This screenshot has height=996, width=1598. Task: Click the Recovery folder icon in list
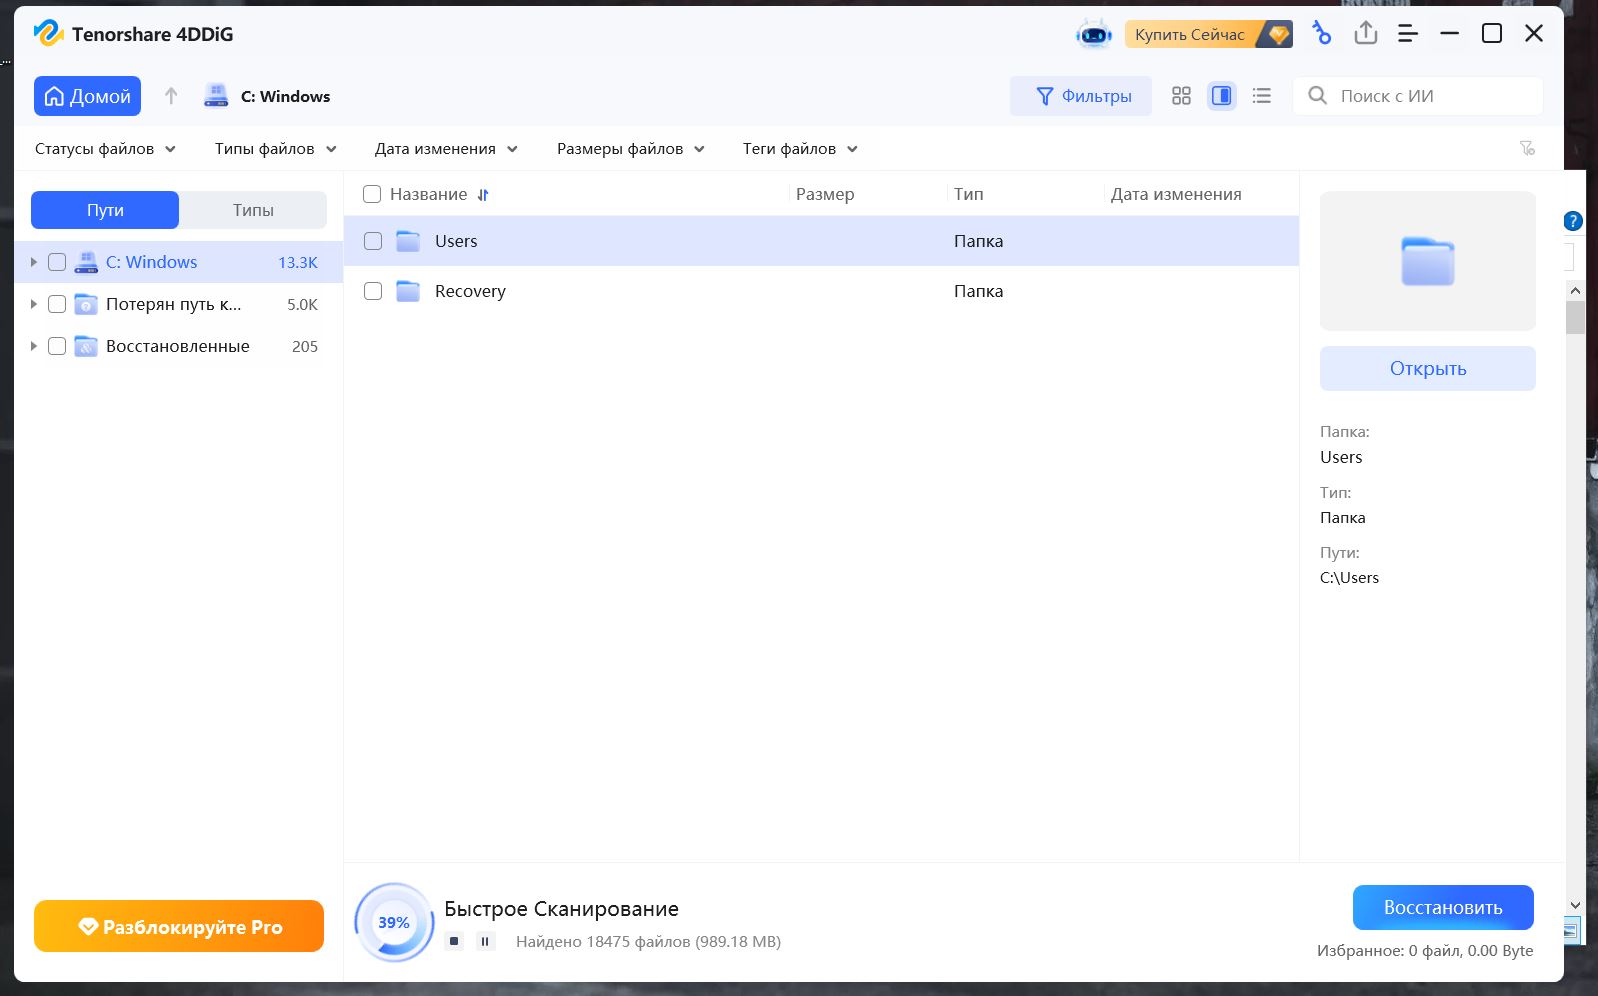(408, 291)
